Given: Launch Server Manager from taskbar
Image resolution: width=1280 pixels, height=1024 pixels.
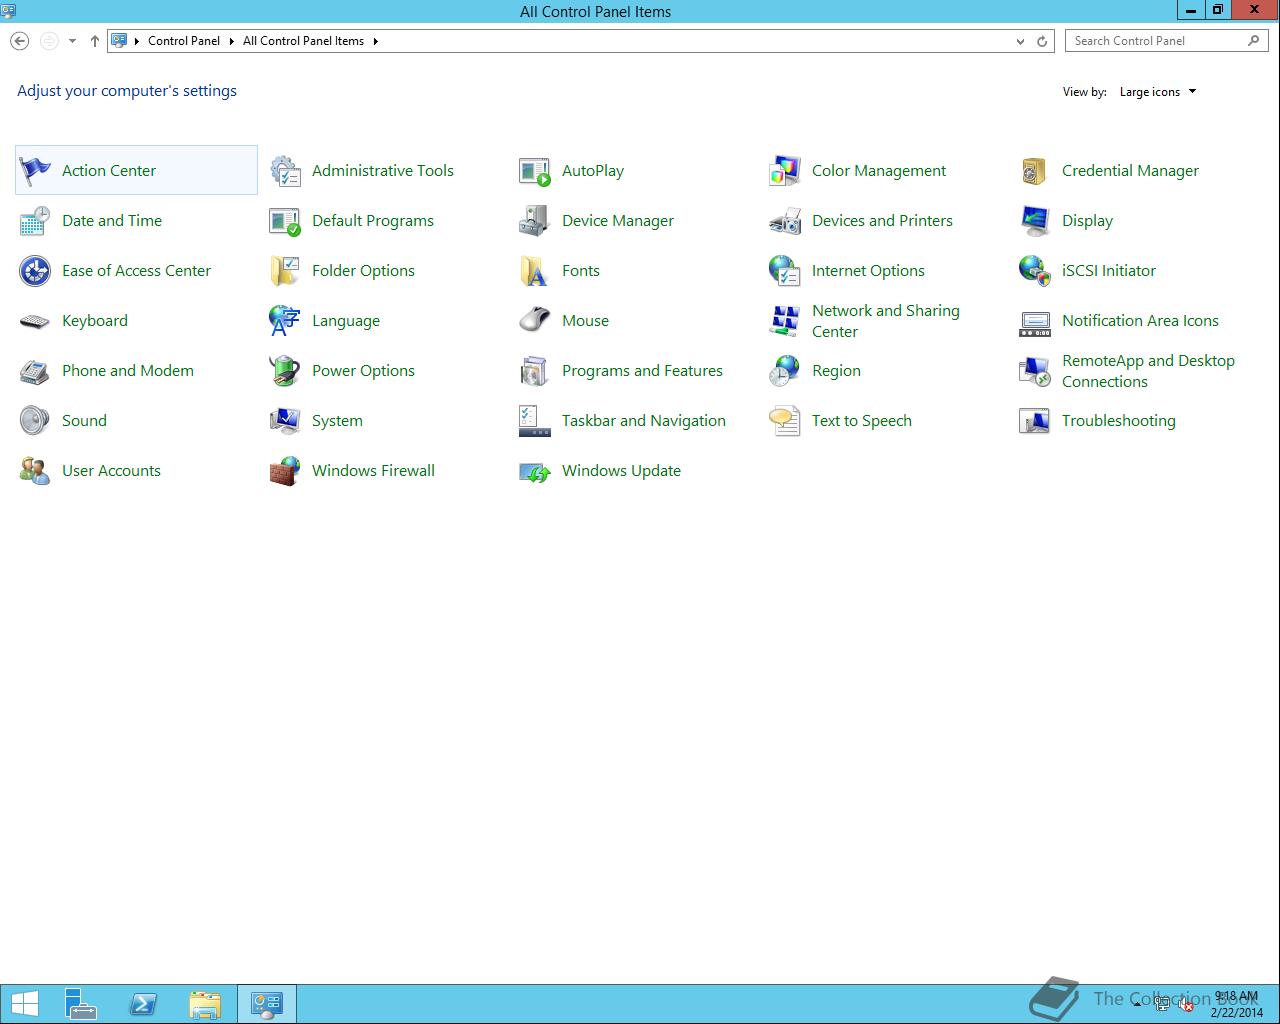Looking at the screenshot, I should [x=81, y=1004].
